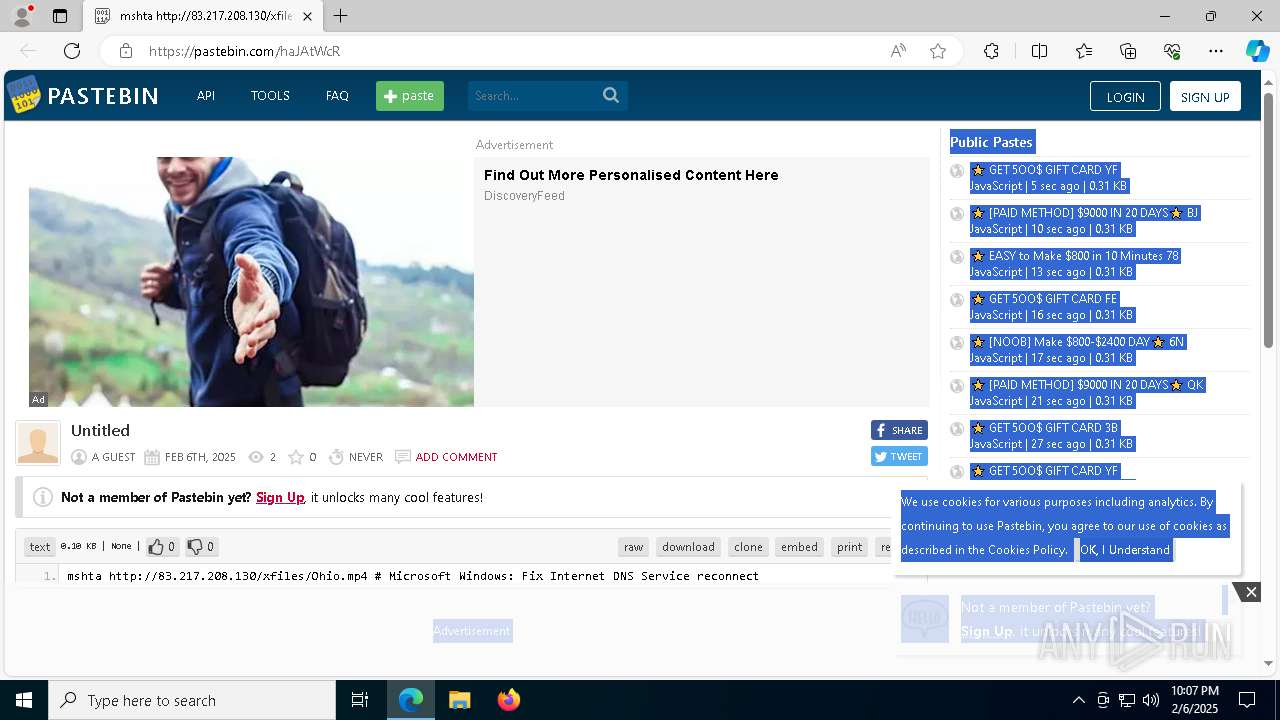1280x720 pixels.
Task: Open the API menu item
Action: (206, 96)
